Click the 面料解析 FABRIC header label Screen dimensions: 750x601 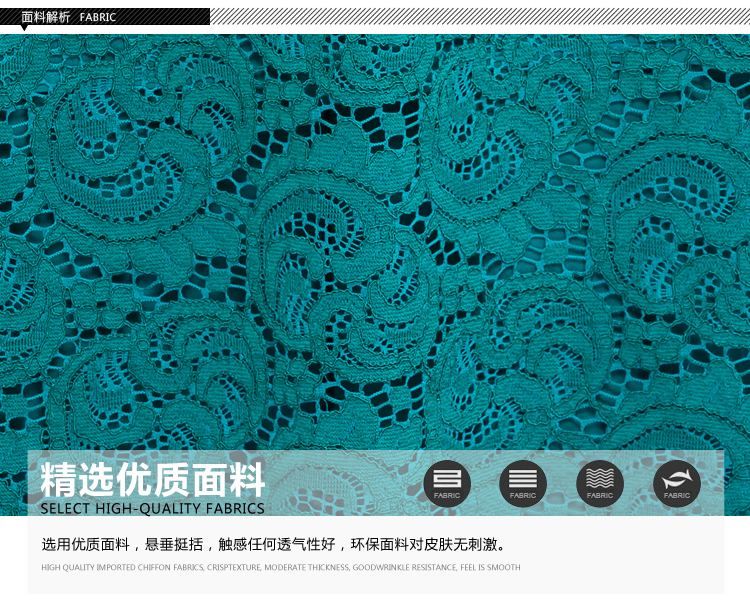(x=68, y=17)
